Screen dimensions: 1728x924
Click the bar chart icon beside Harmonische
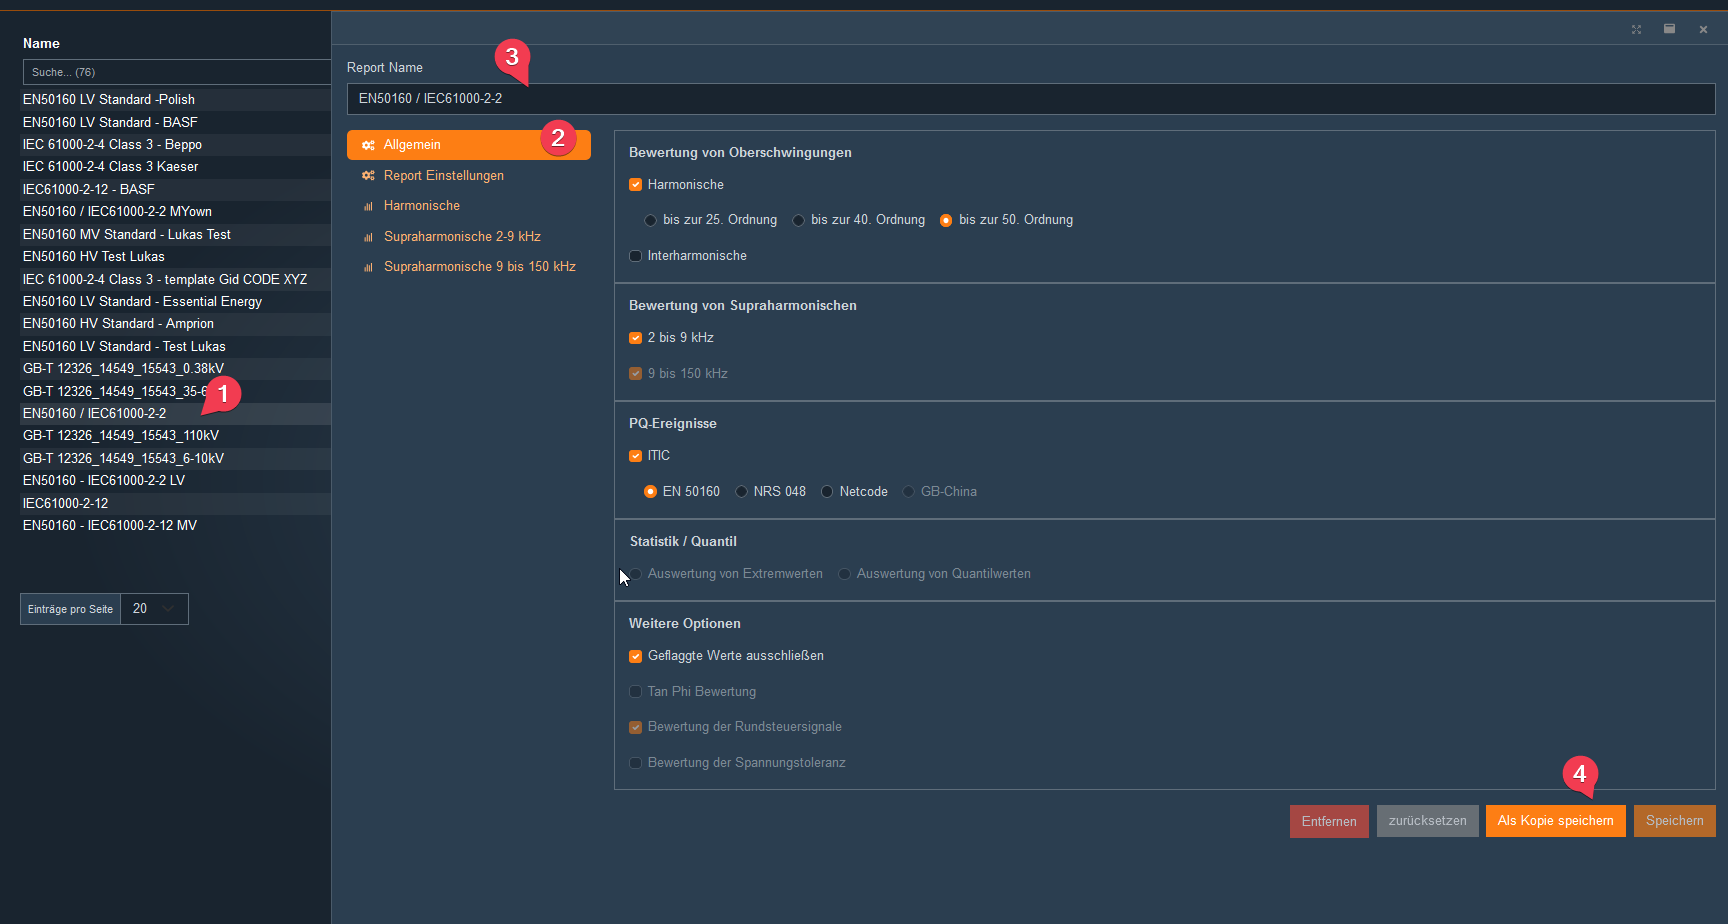tap(368, 206)
